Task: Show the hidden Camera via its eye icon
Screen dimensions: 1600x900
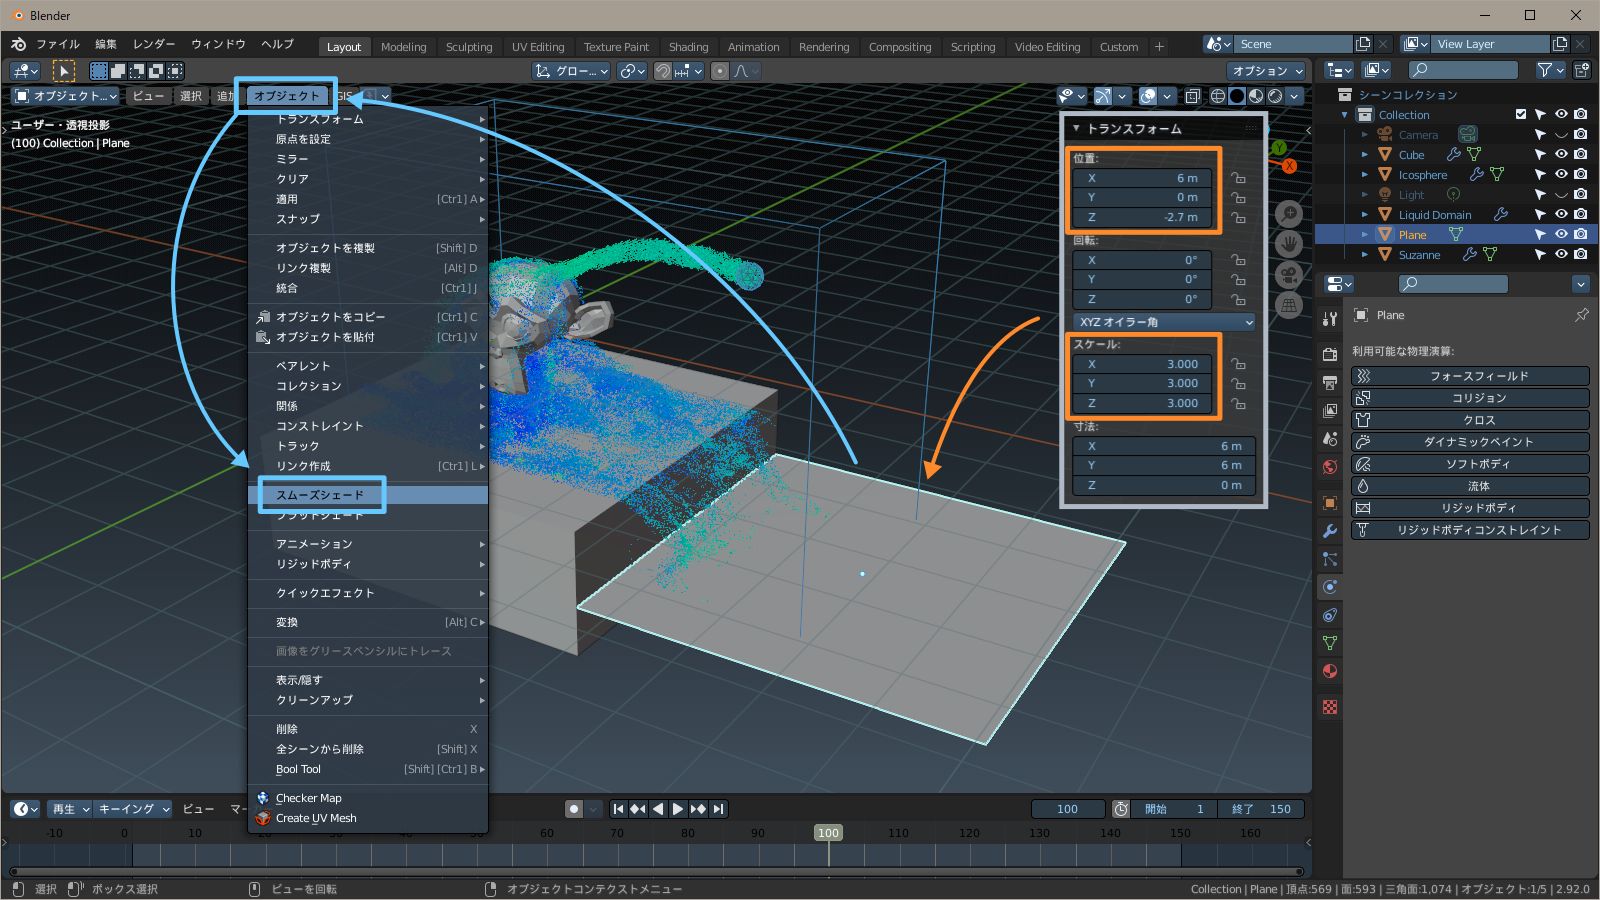Action: click(1561, 134)
